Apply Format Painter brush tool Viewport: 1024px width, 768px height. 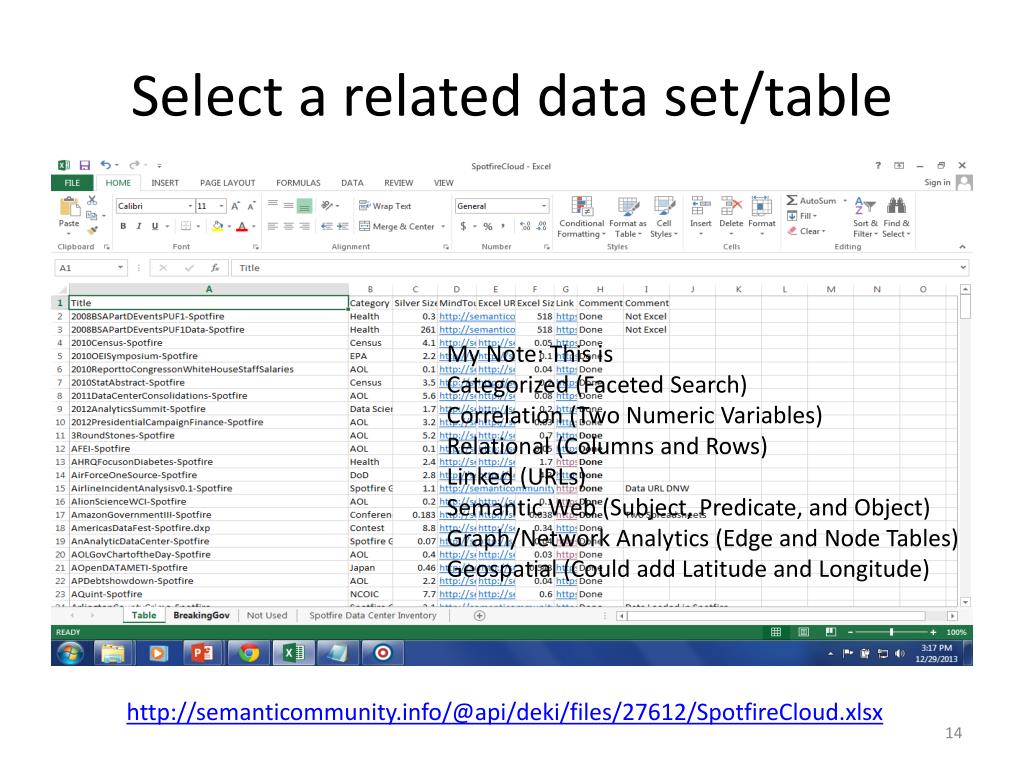pyautogui.click(x=92, y=230)
